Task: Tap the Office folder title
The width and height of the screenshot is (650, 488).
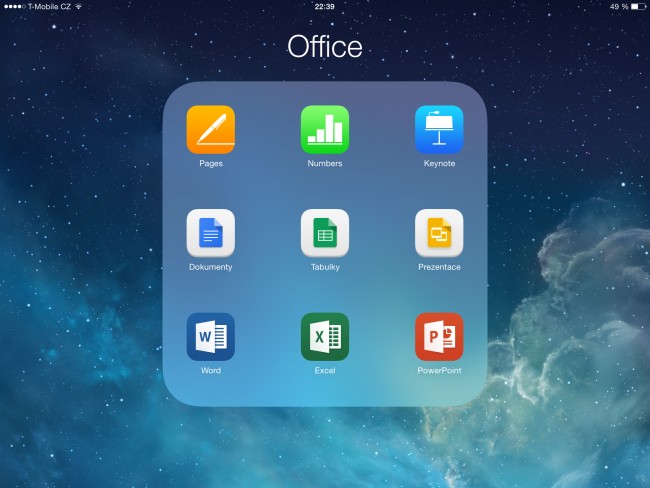Action: click(x=325, y=46)
